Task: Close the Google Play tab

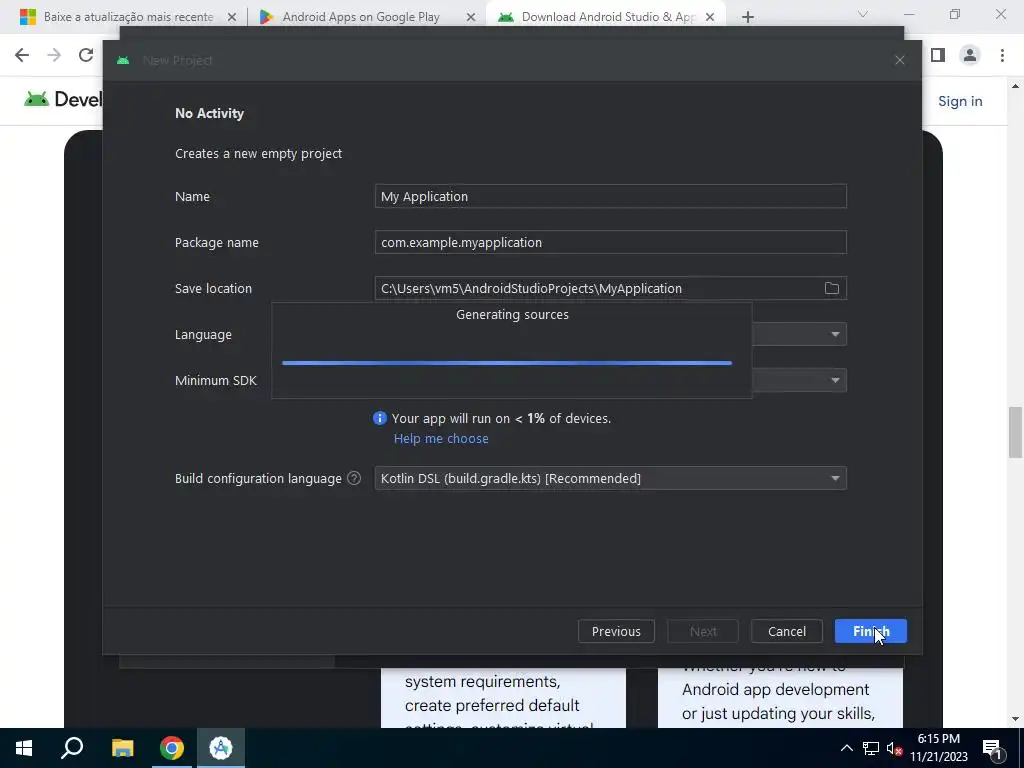Action: (471, 17)
